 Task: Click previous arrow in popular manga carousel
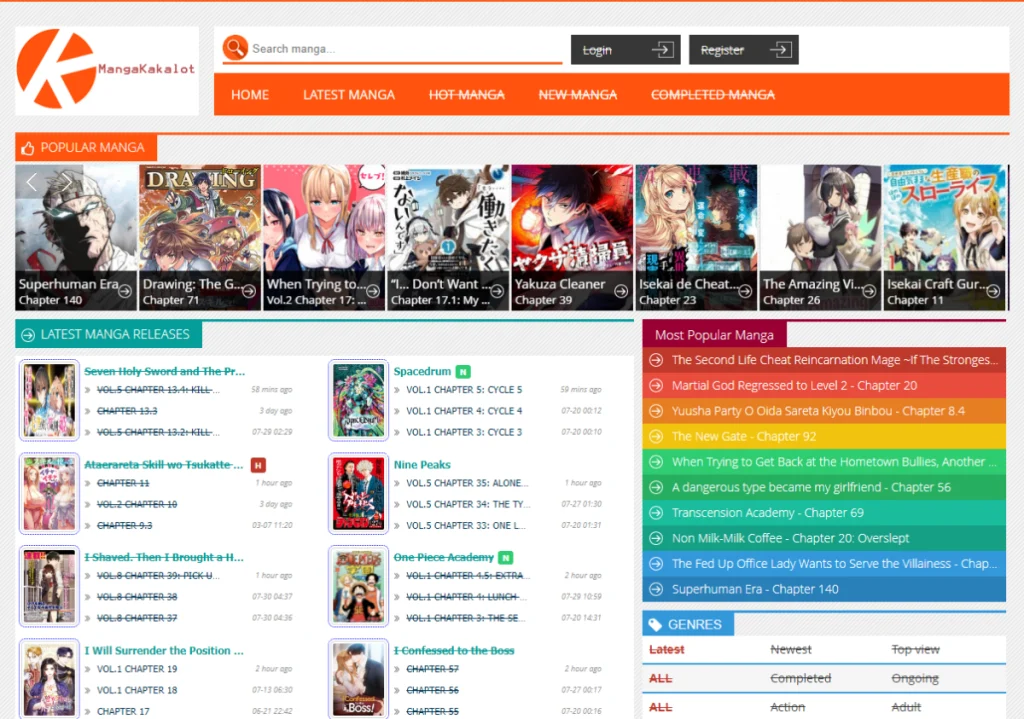[31, 182]
